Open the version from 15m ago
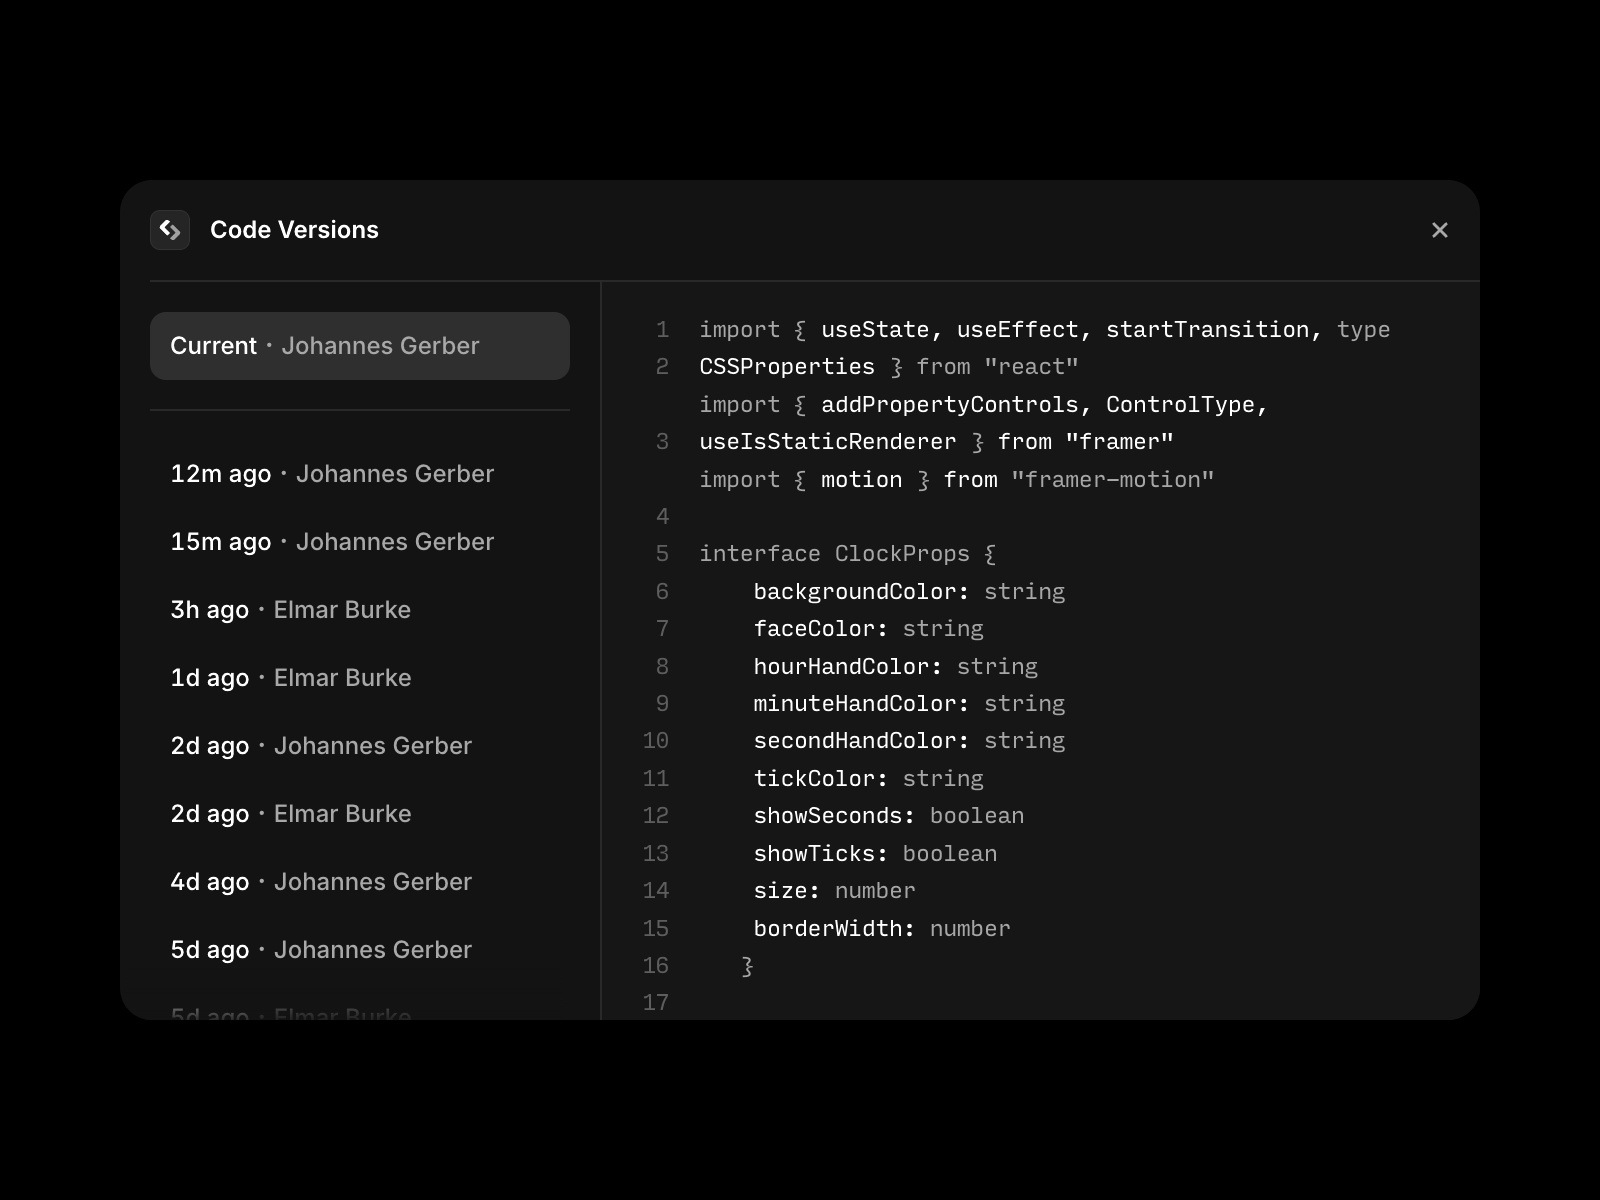This screenshot has height=1200, width=1600. (x=332, y=542)
